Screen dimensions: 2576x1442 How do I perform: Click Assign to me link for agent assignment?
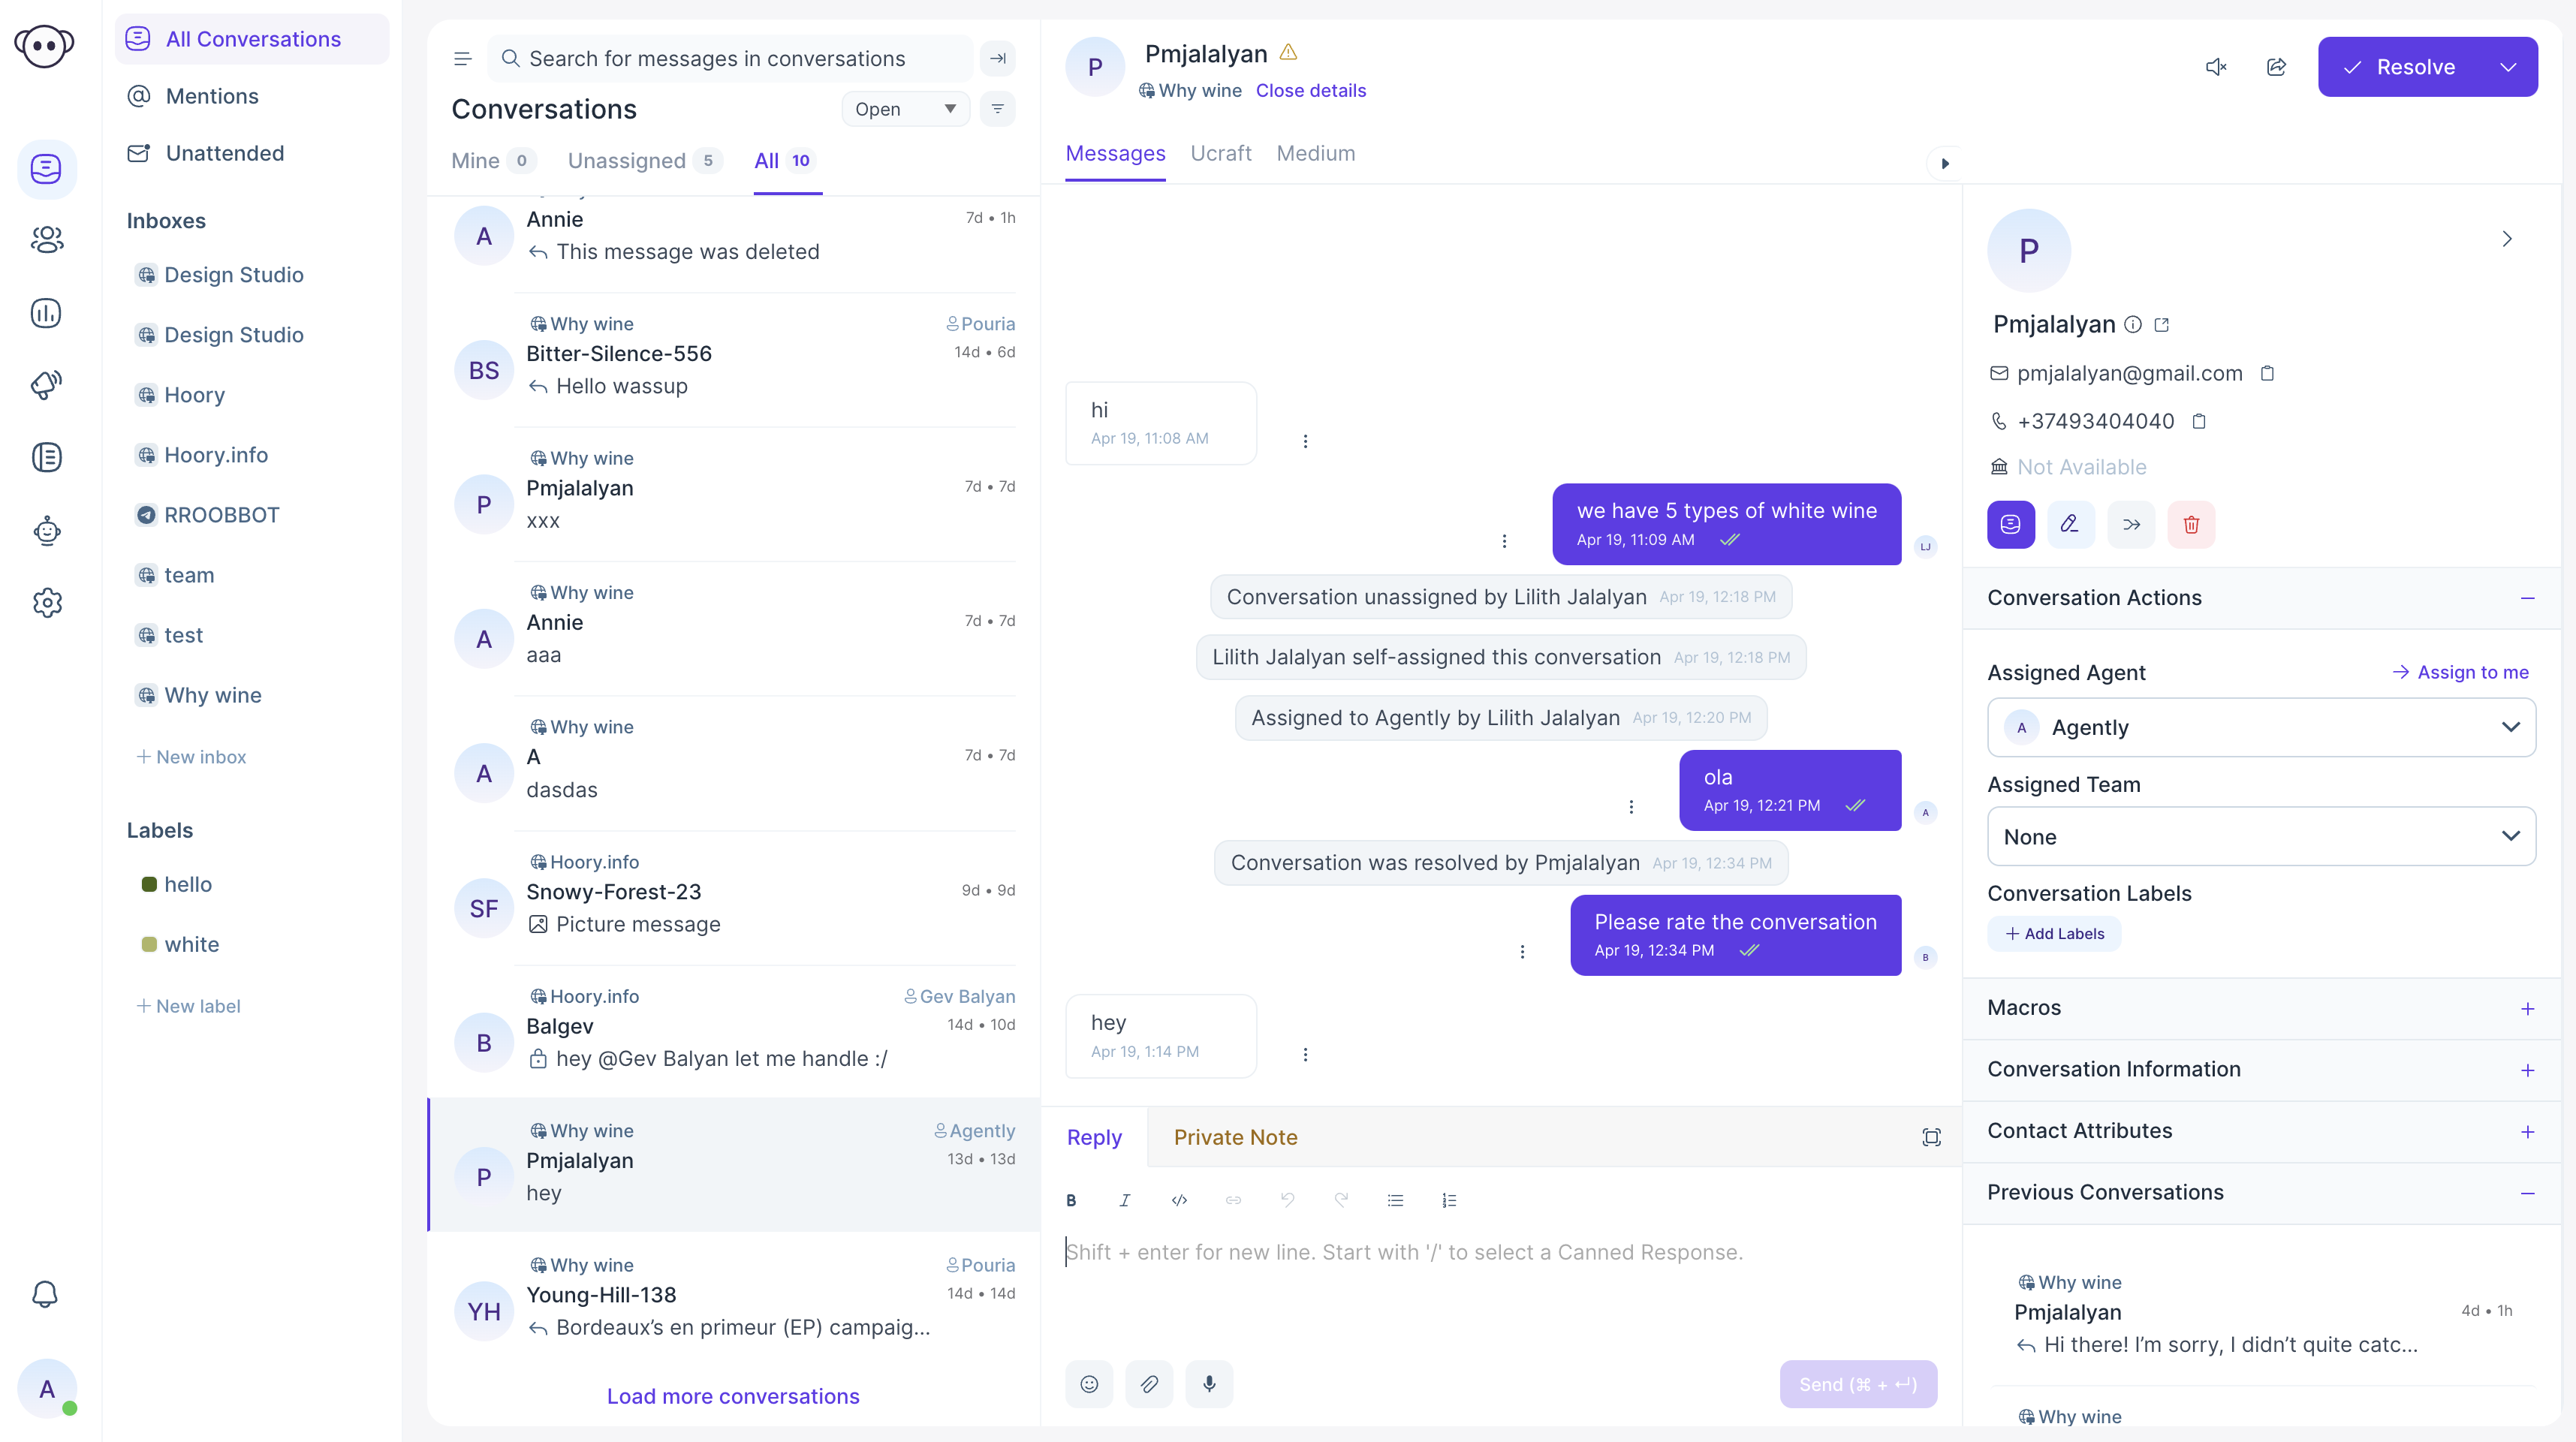[2461, 670]
